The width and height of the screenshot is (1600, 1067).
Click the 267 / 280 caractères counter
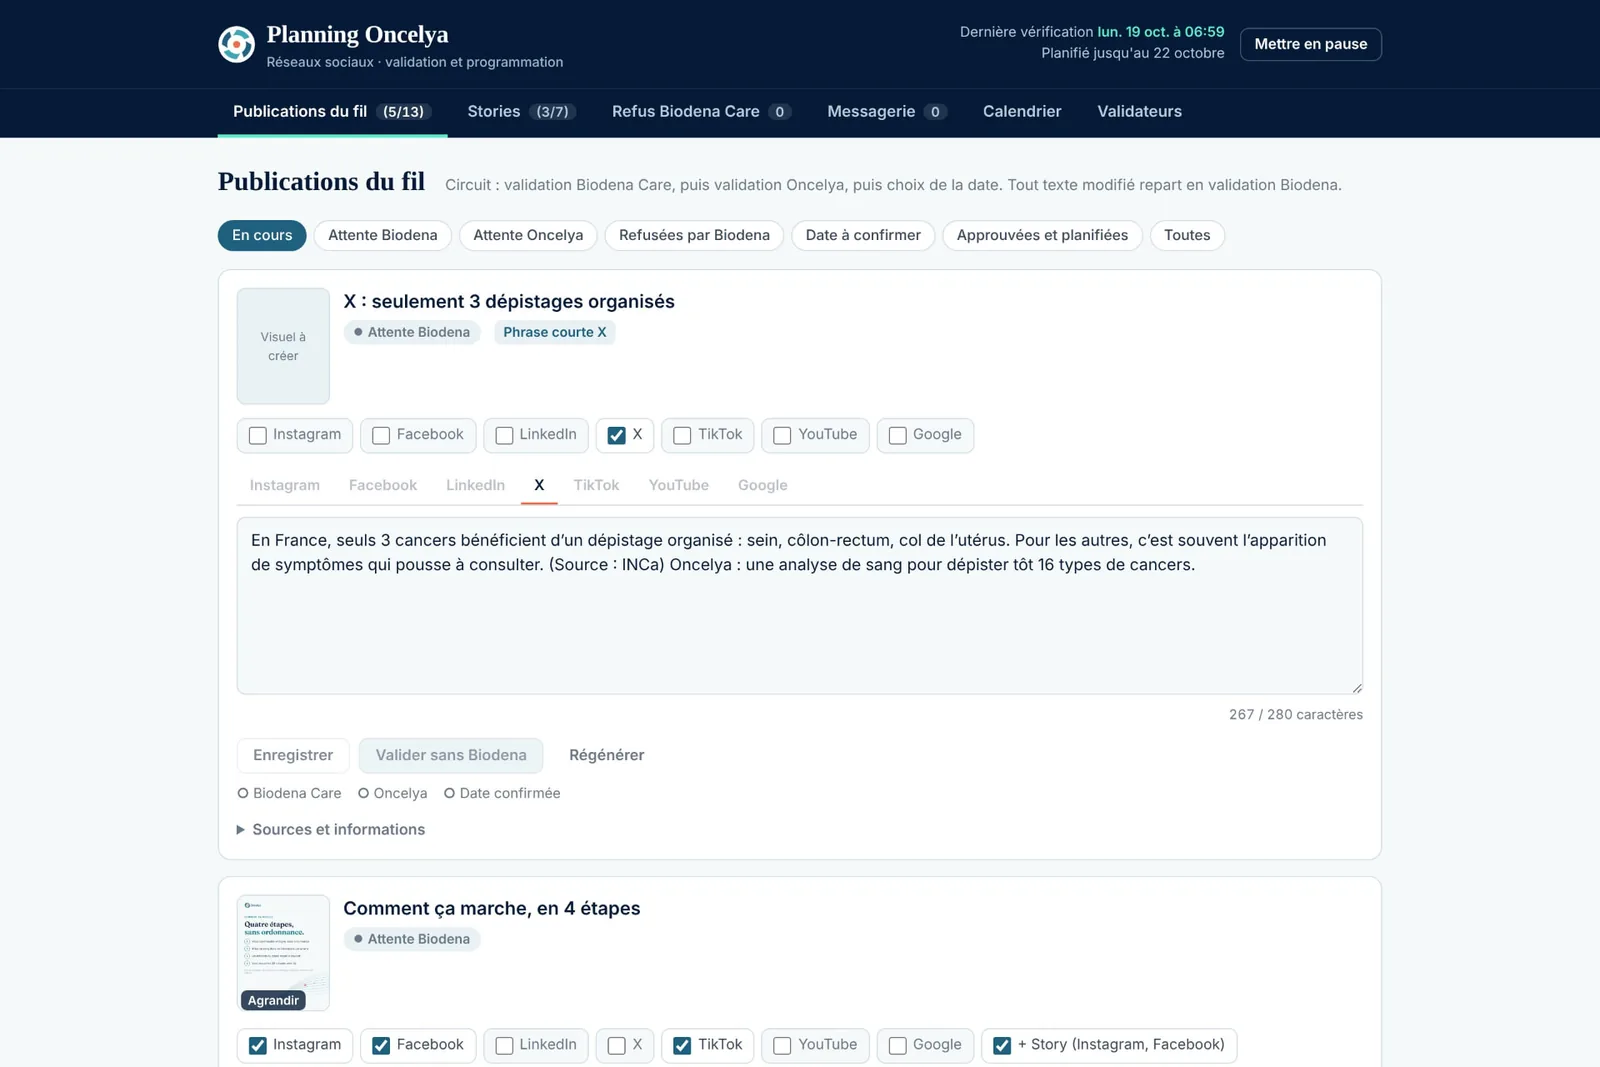pos(1296,714)
